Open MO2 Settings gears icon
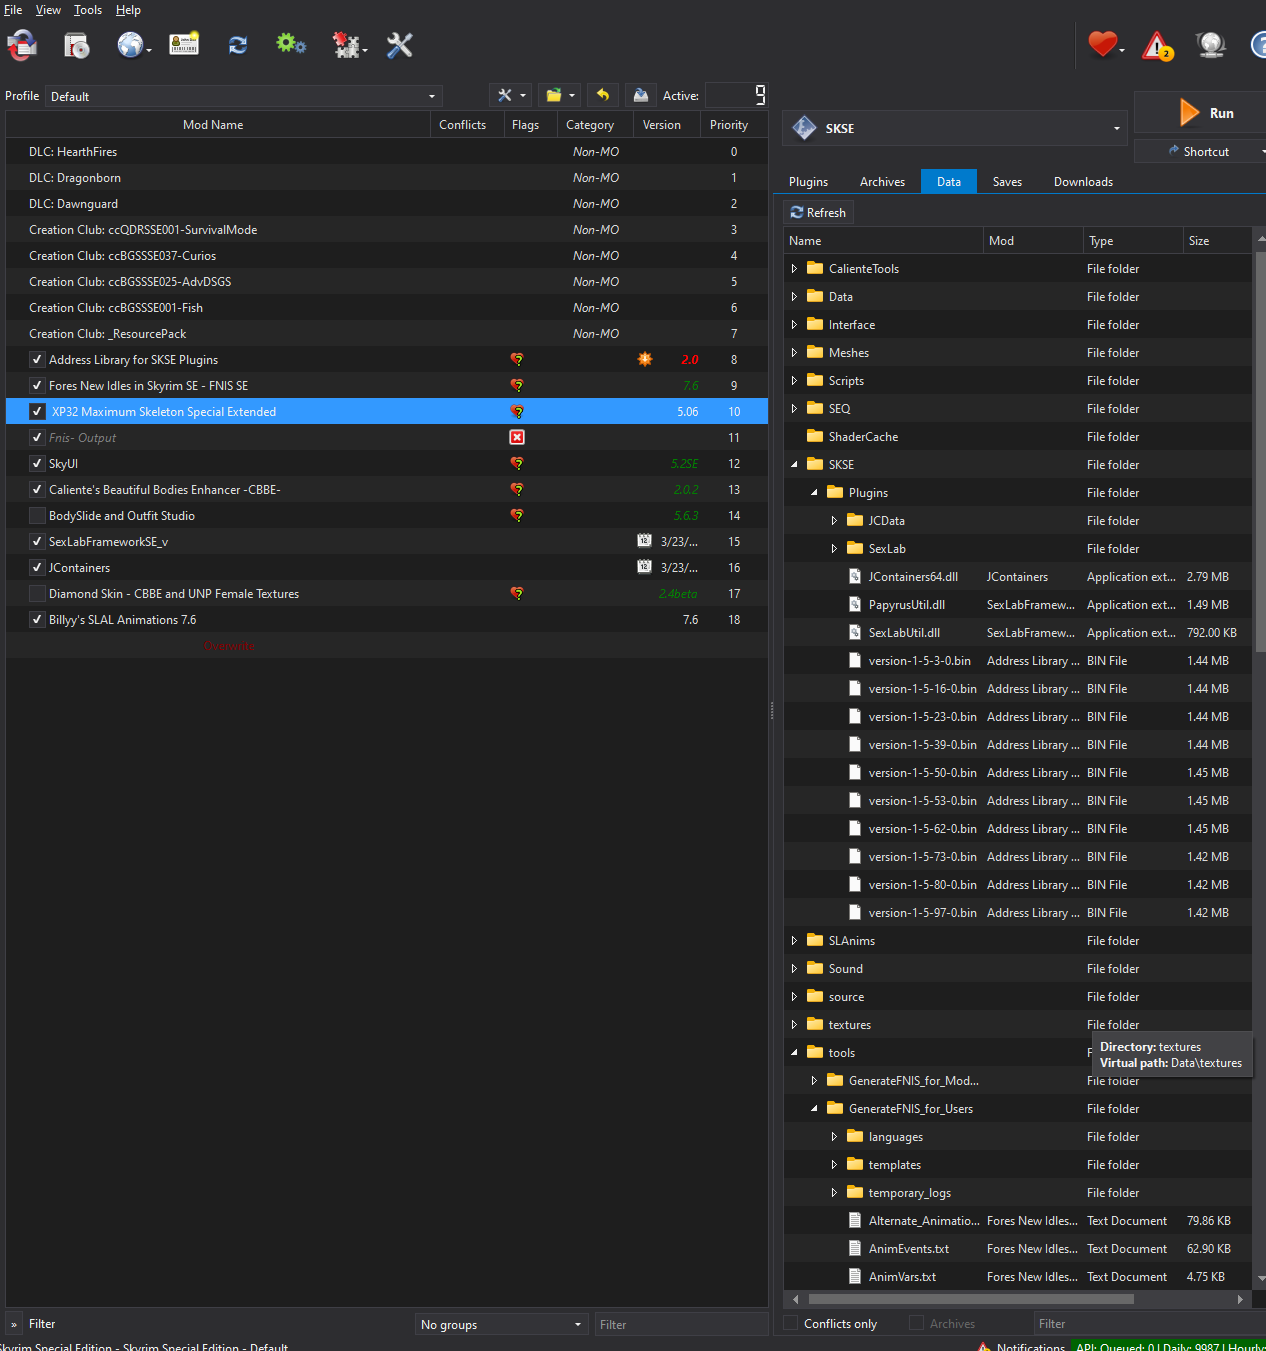This screenshot has width=1266, height=1351. (290, 45)
